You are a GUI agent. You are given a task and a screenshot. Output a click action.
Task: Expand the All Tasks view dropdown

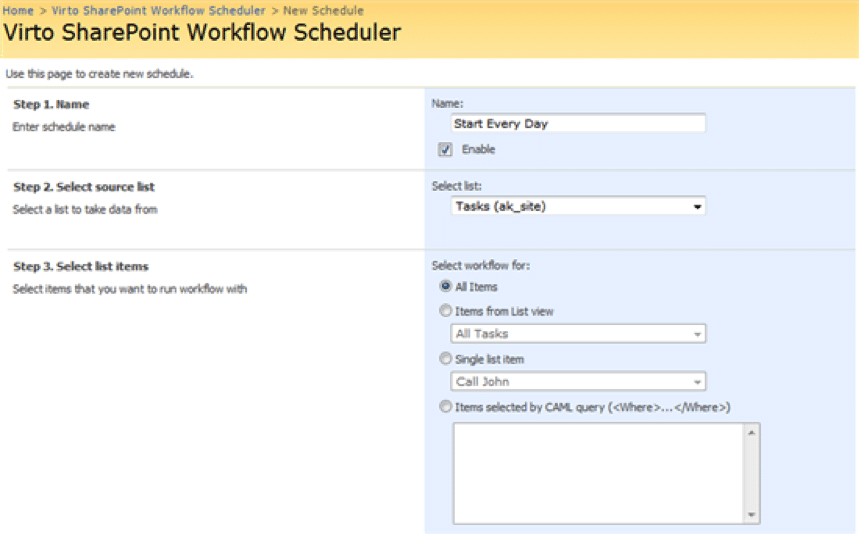coord(578,334)
